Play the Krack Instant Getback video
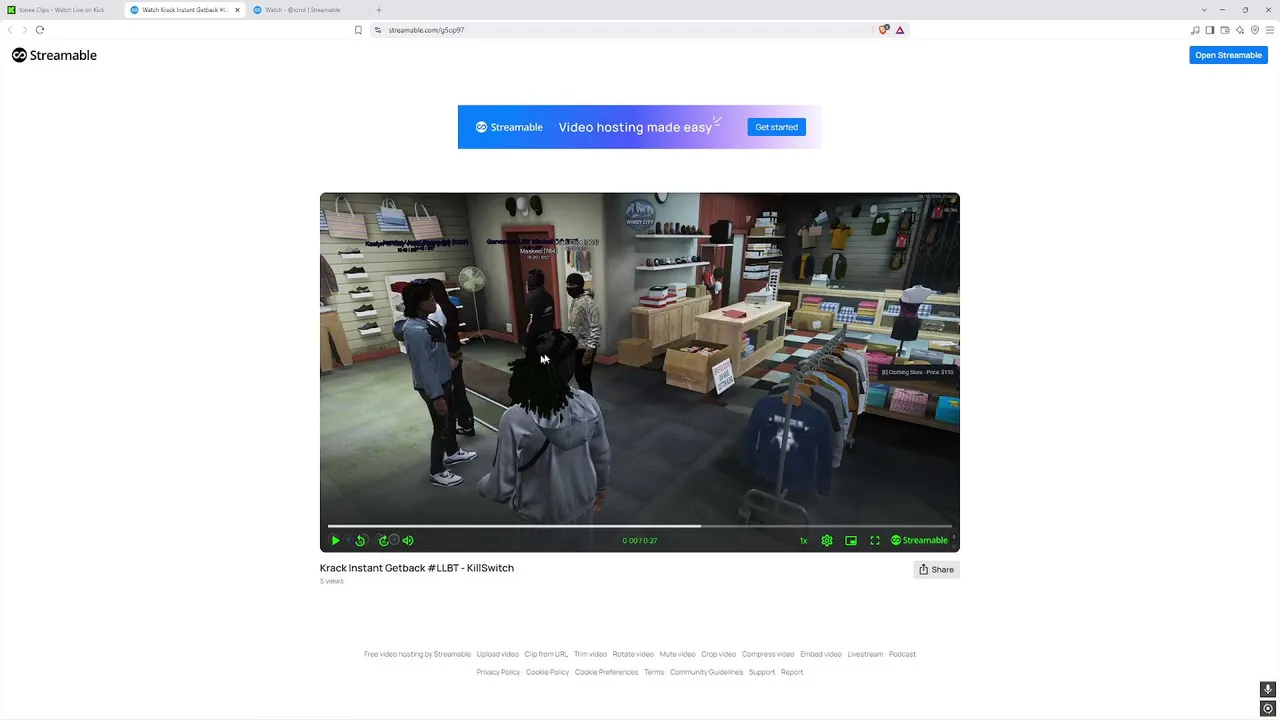The image size is (1280, 720). pos(336,541)
